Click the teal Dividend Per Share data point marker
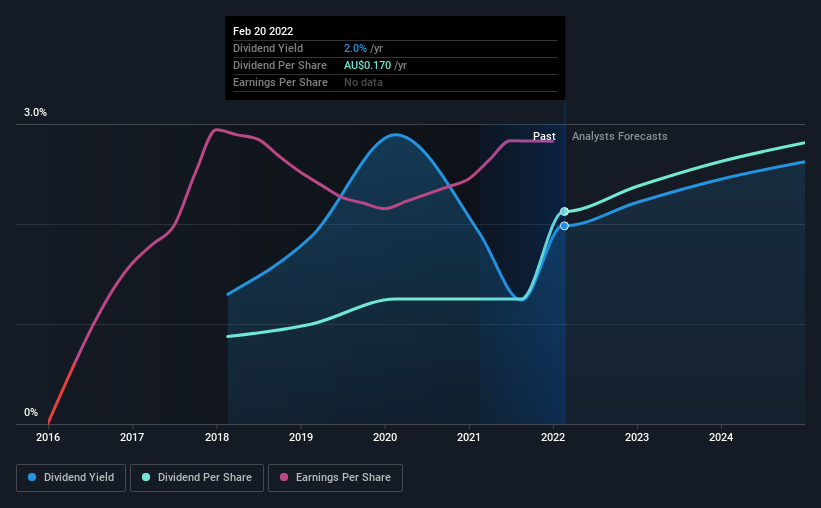Viewport: 821px width, 508px height. point(564,212)
